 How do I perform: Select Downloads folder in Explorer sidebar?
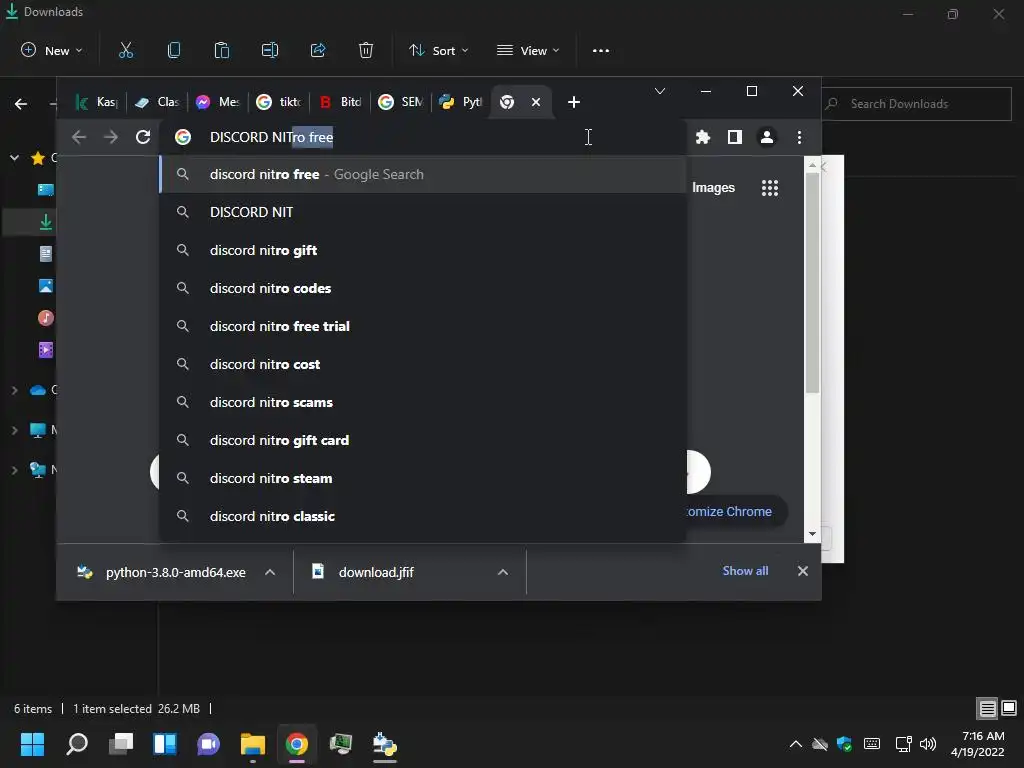46,222
